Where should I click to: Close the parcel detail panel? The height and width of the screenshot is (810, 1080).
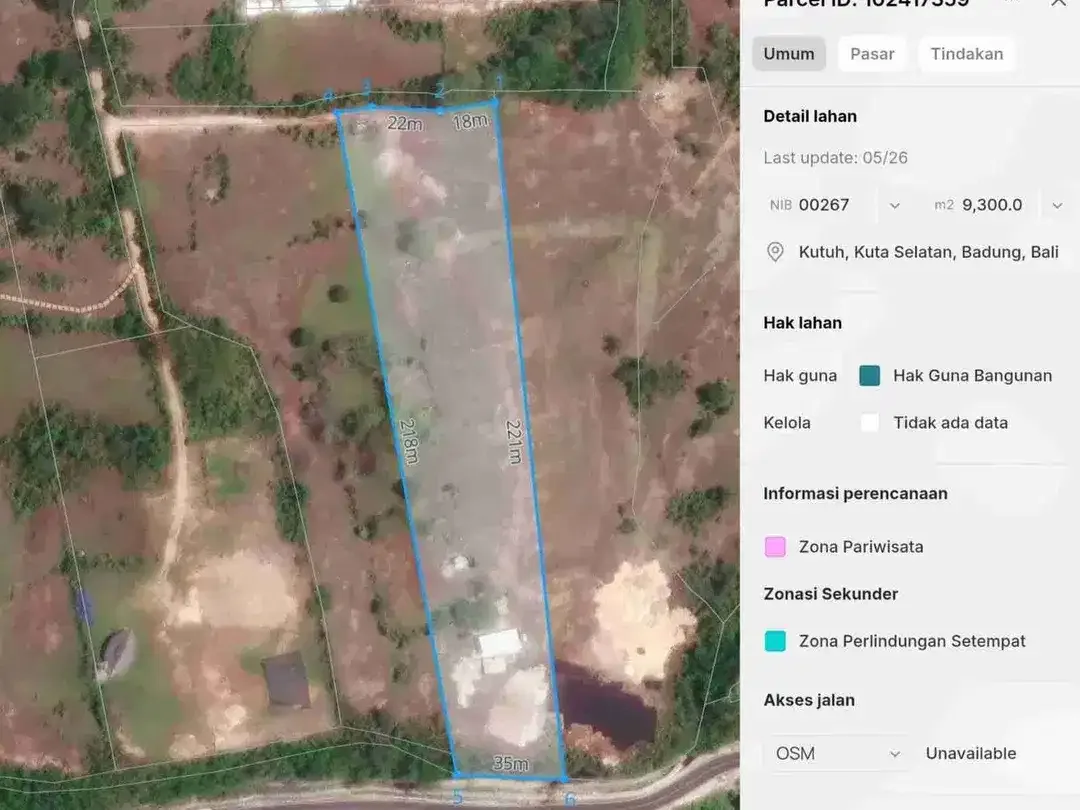pyautogui.click(x=1058, y=3)
